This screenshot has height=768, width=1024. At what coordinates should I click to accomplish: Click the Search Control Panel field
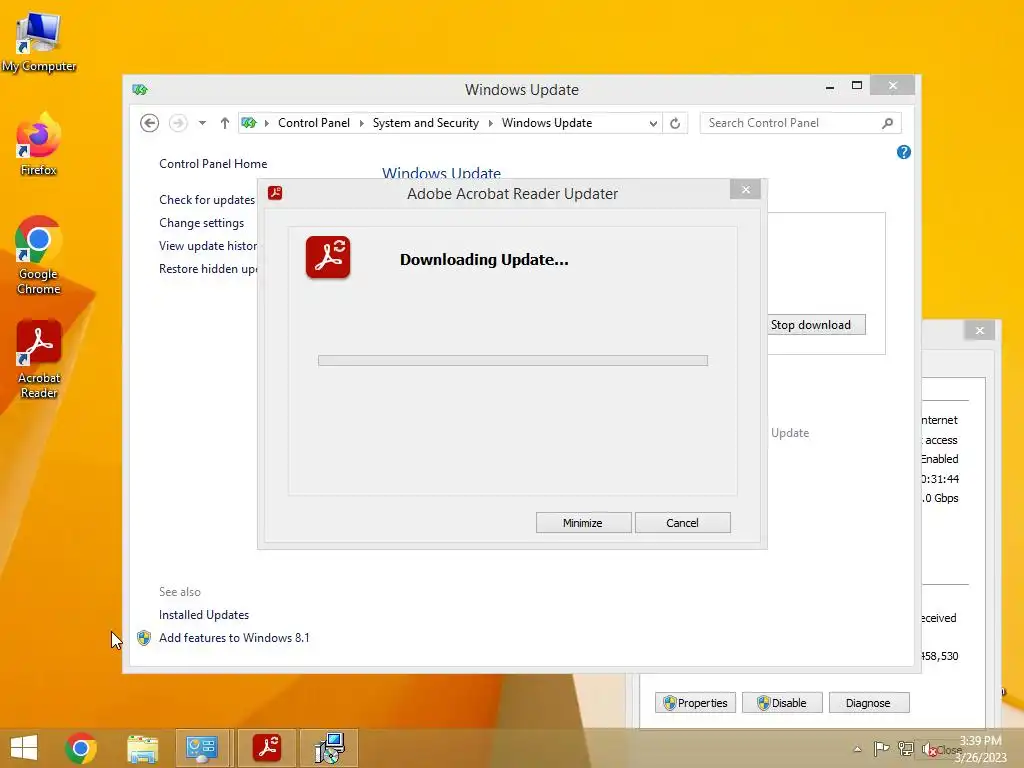801,123
